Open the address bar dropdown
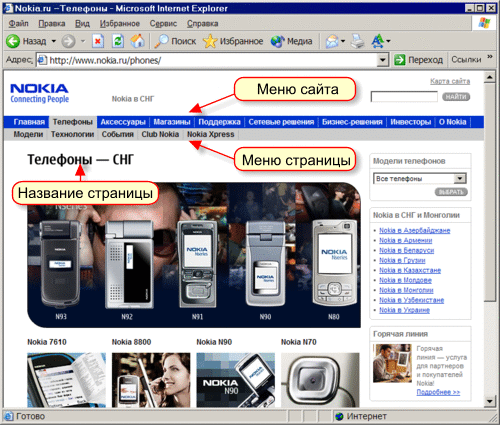The height and width of the screenshot is (425, 500). 383,60
